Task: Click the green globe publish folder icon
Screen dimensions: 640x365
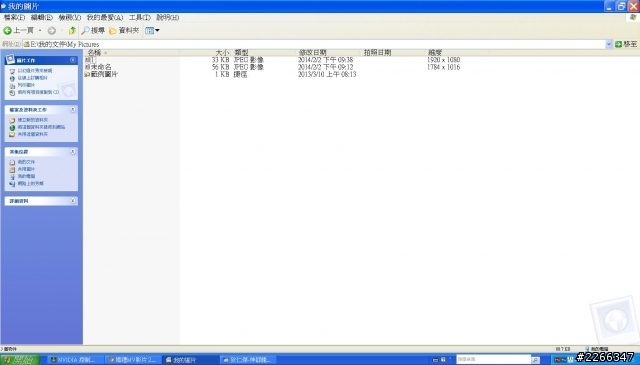Action: click(x=12, y=127)
